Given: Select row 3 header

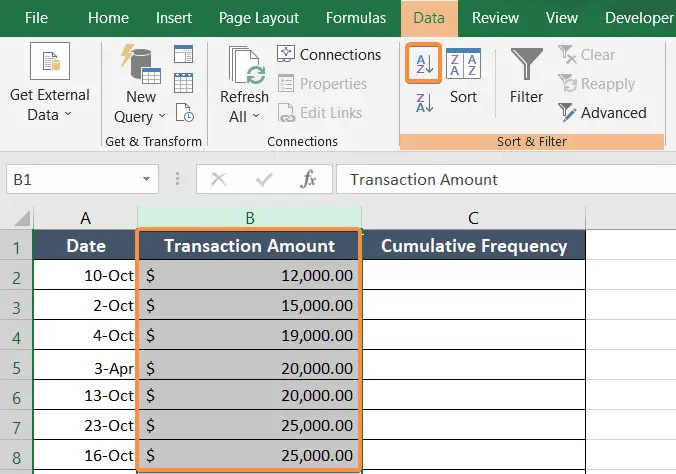Looking at the screenshot, I should 16,305.
